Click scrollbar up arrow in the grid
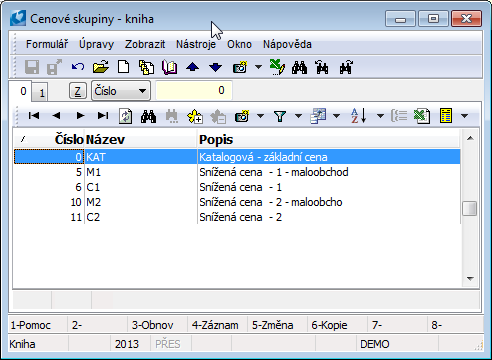492x360 pixels. point(470,138)
